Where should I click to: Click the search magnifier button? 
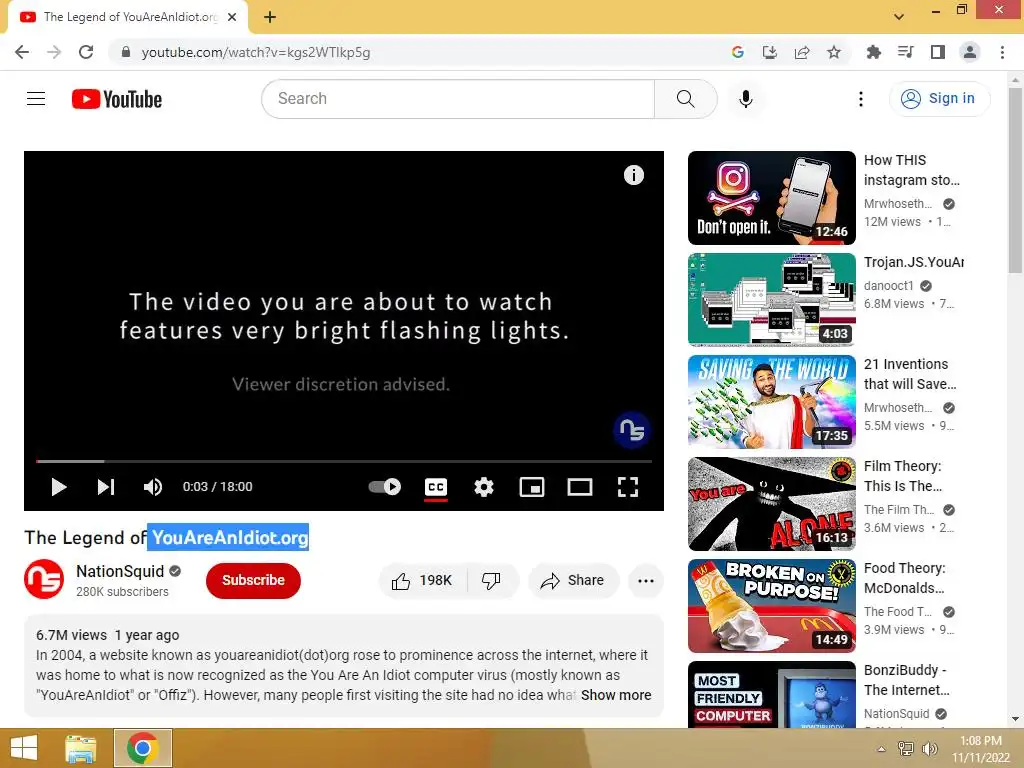tap(685, 99)
